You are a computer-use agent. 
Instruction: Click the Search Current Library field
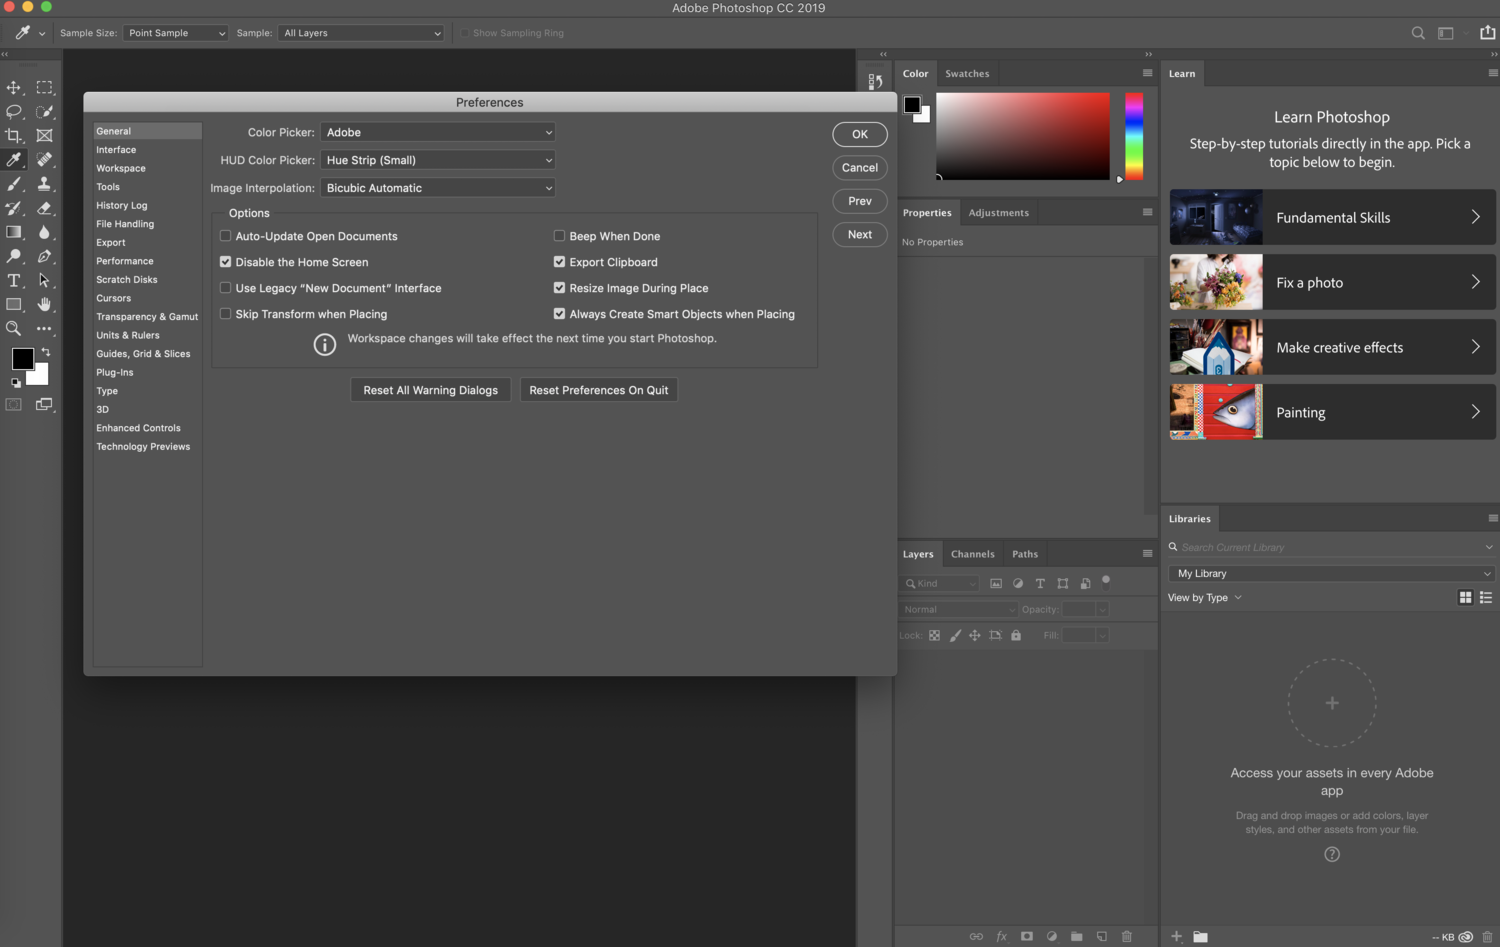pos(1331,547)
